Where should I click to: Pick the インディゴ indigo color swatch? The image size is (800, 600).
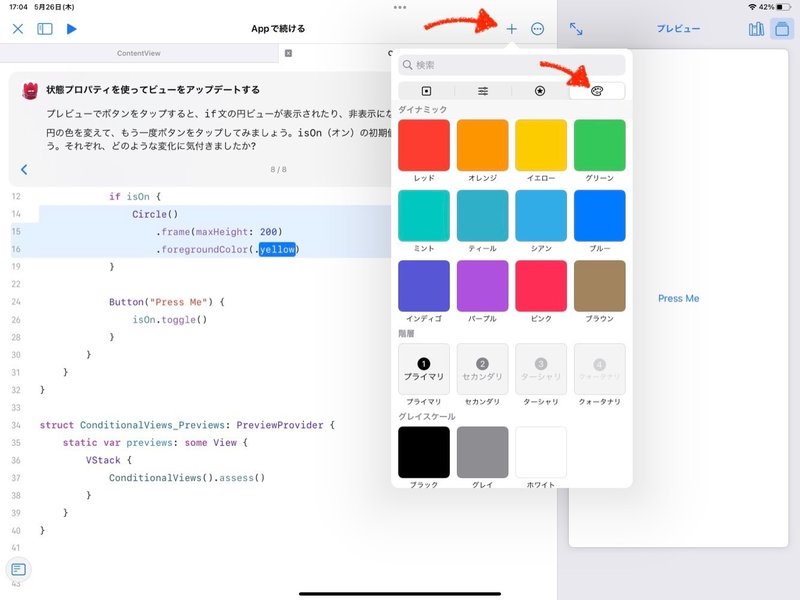423,286
